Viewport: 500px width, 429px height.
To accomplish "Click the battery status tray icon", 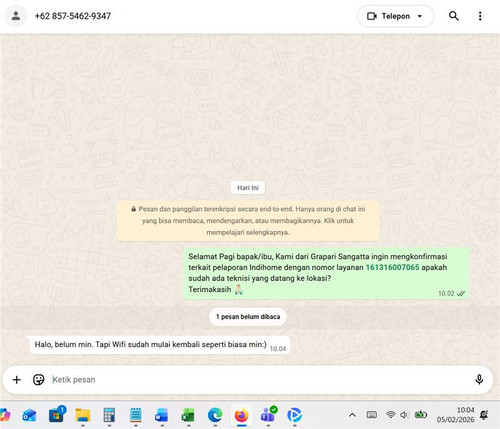I will (421, 415).
